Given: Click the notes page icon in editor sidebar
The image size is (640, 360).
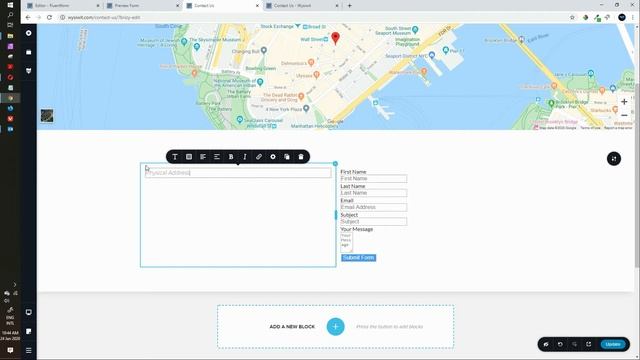Looking at the screenshot, I should pos(29,331).
